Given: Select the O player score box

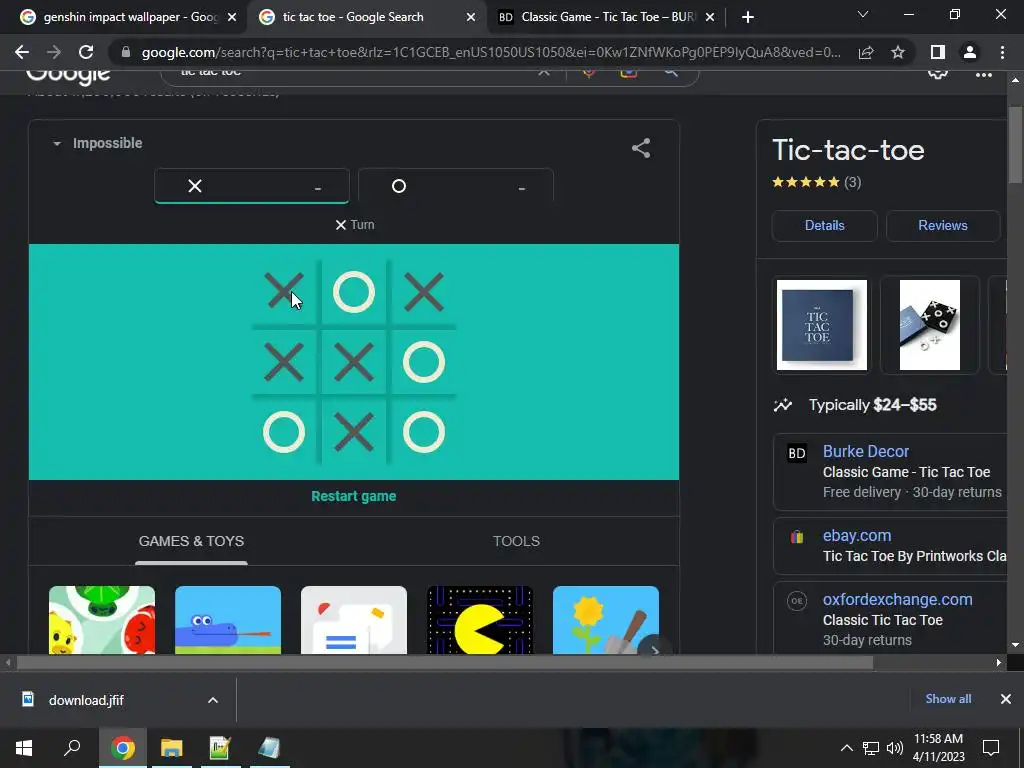Looking at the screenshot, I should [456, 186].
